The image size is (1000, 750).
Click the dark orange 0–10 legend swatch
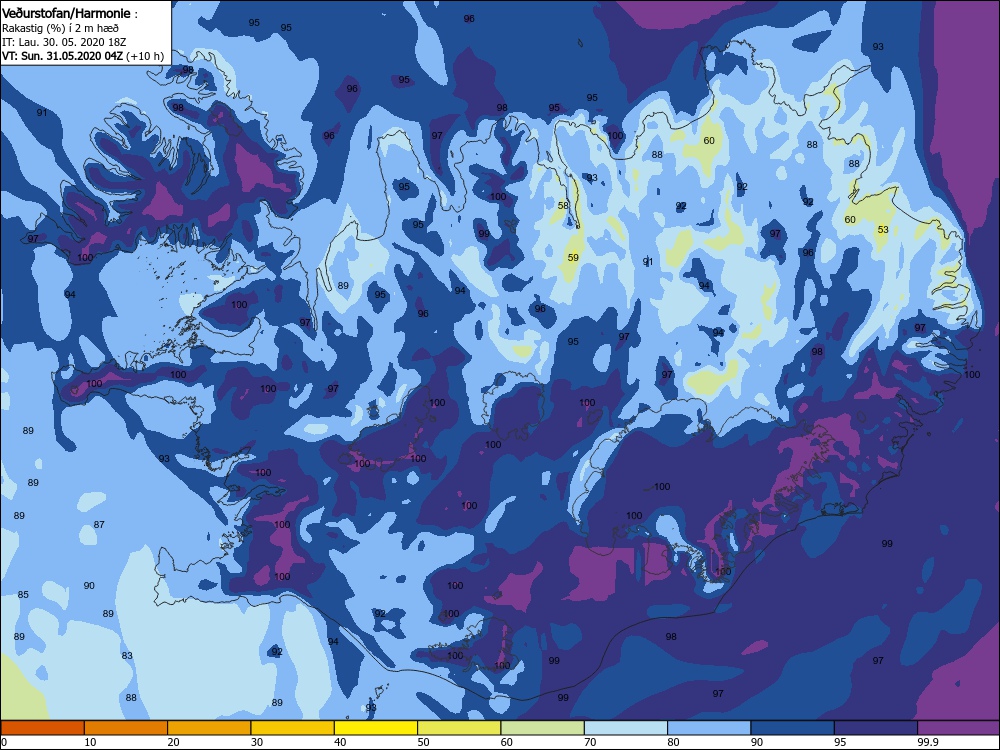[42, 728]
